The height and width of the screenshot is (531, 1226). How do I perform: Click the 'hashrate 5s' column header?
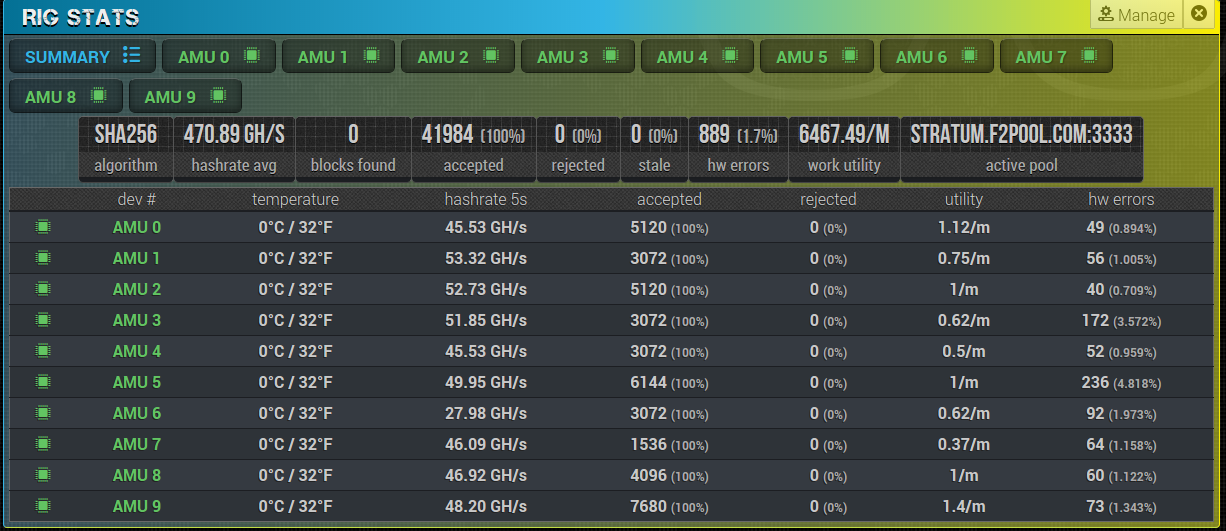coord(486,199)
